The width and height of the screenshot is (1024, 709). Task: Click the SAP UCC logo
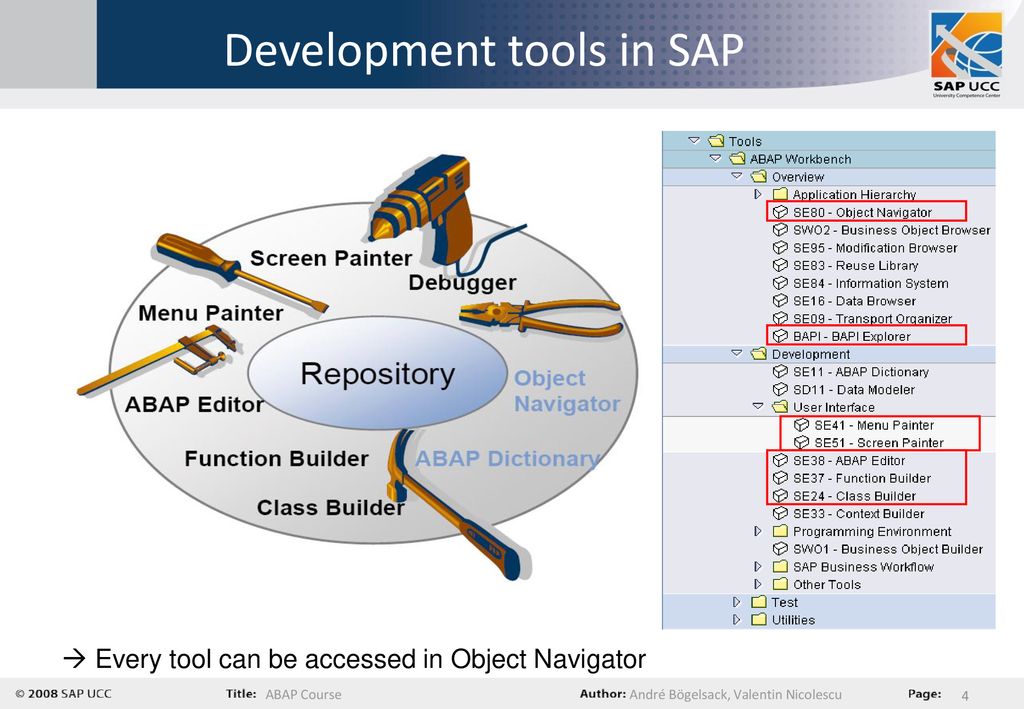click(x=967, y=55)
